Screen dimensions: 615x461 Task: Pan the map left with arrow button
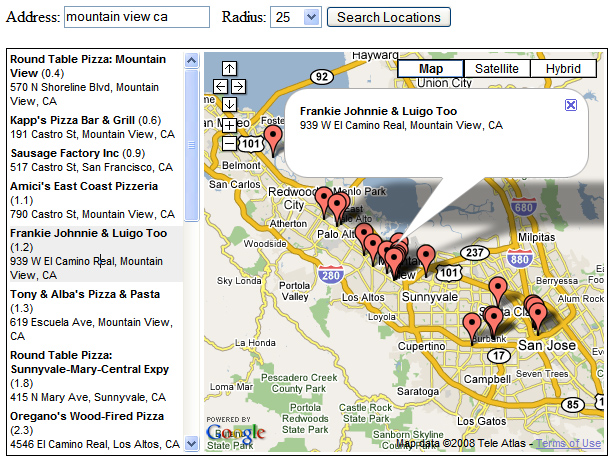click(221, 87)
